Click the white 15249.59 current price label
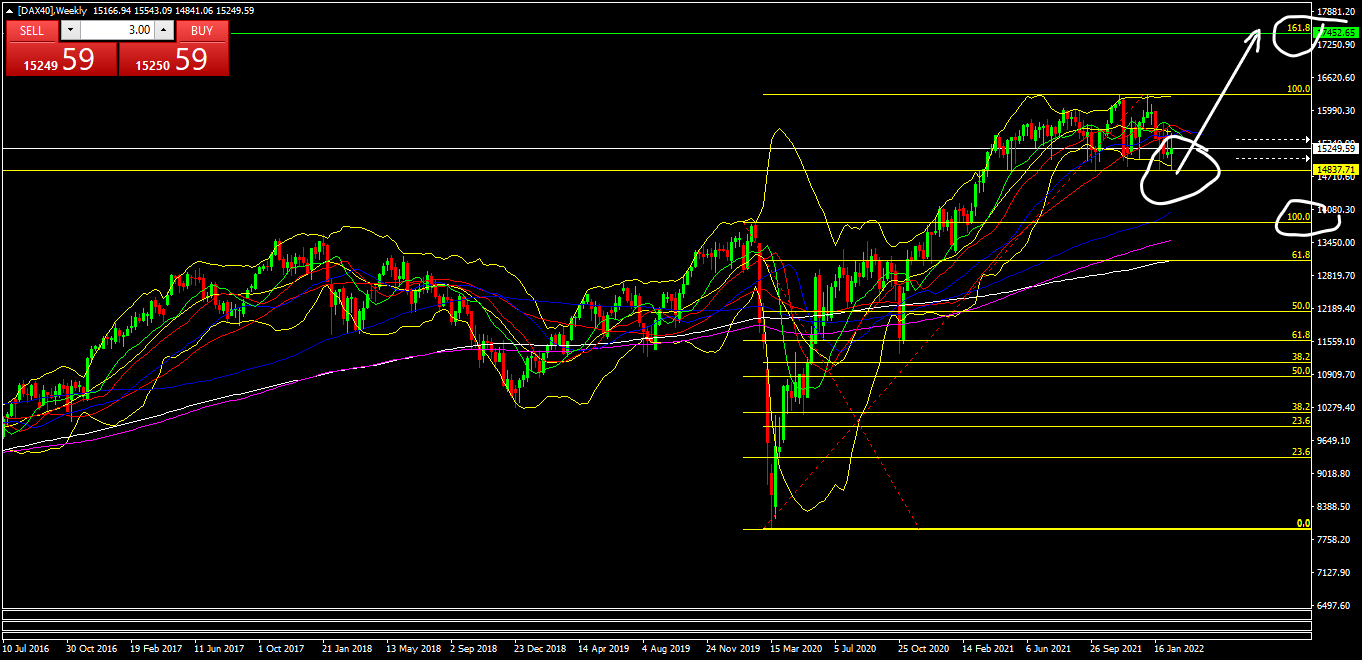 pos(1335,148)
